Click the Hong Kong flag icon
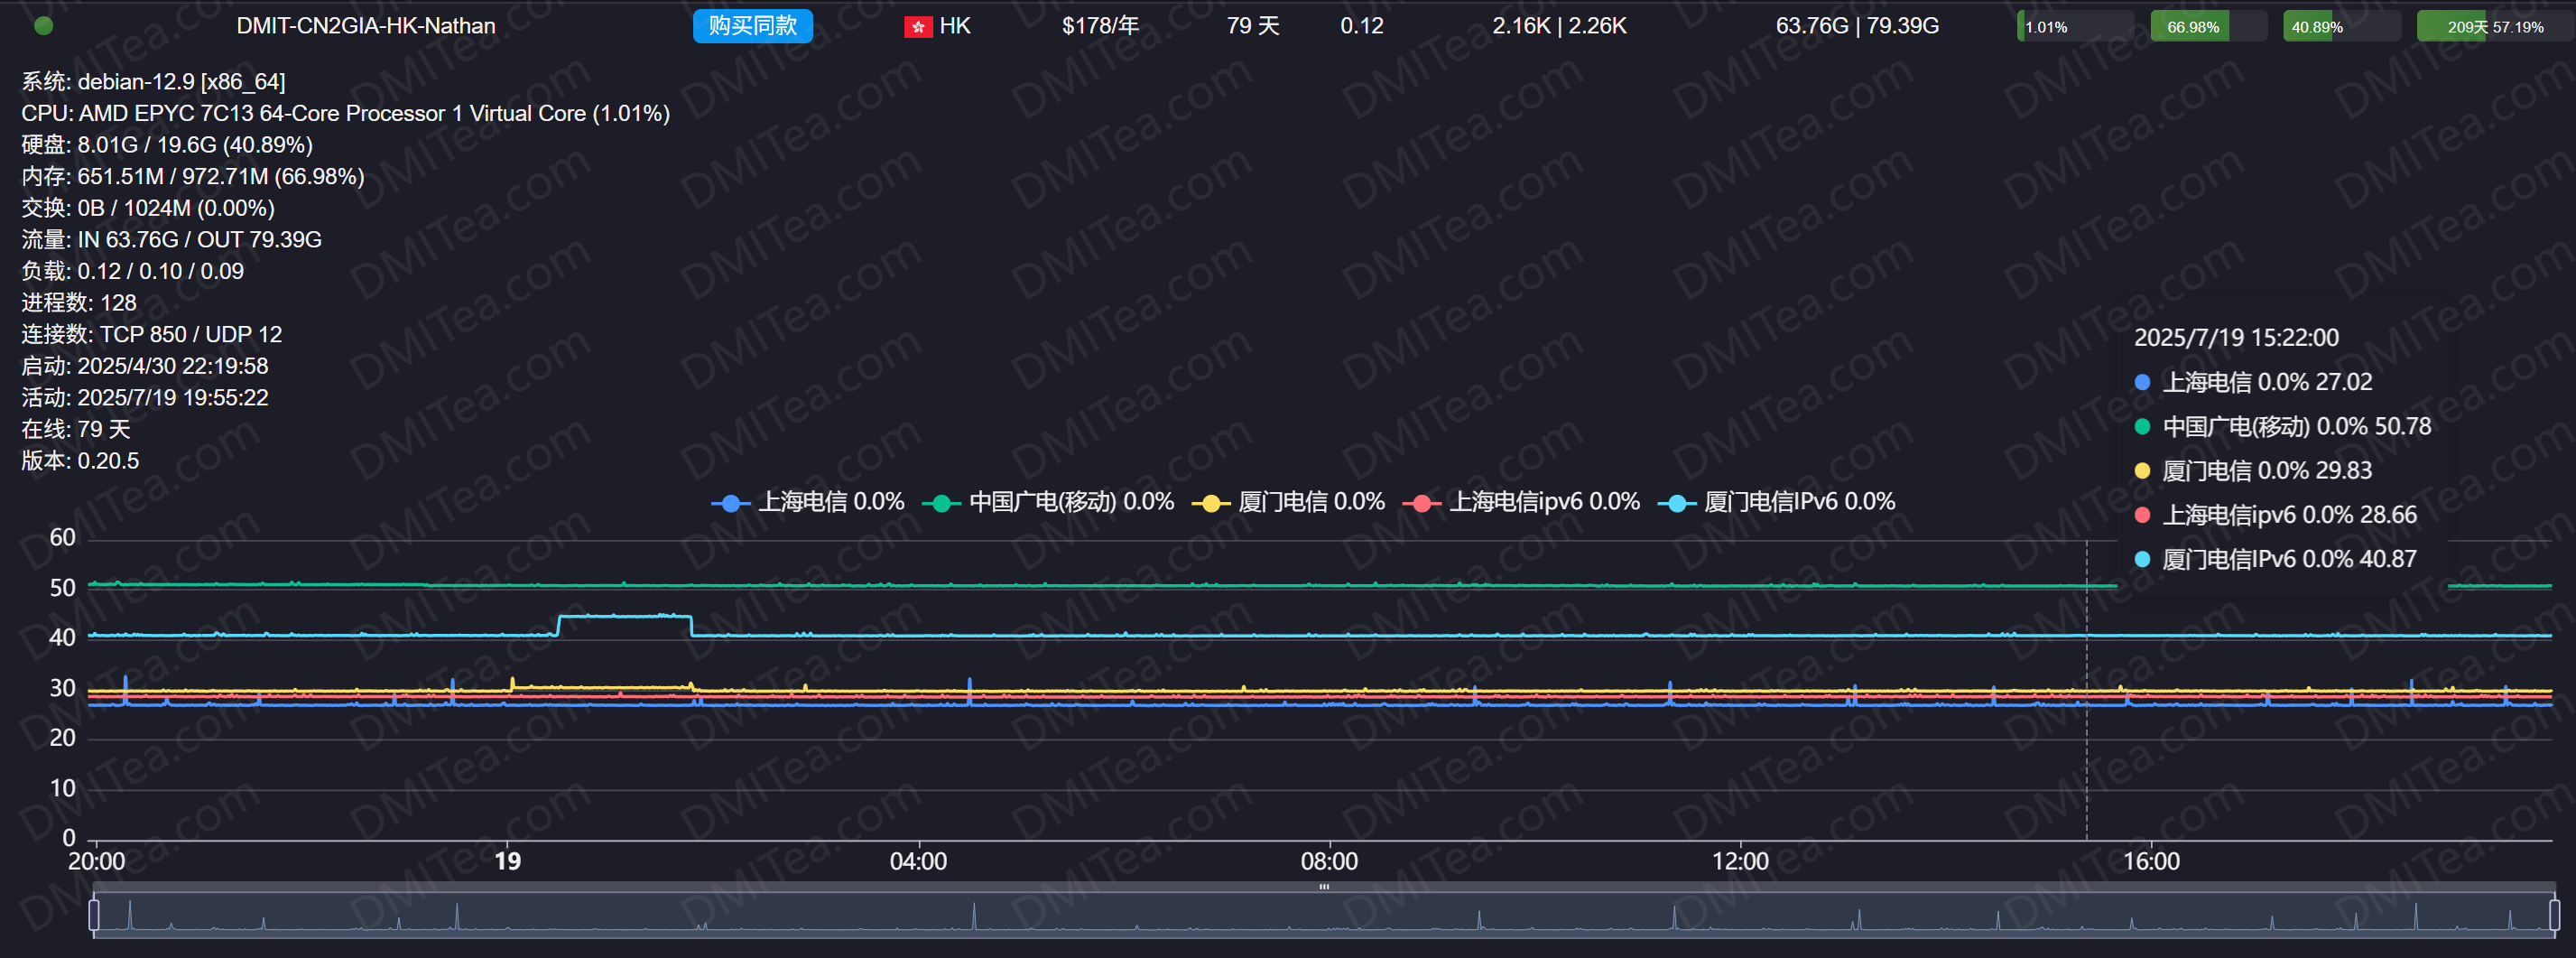This screenshot has width=2576, height=958. point(917,27)
